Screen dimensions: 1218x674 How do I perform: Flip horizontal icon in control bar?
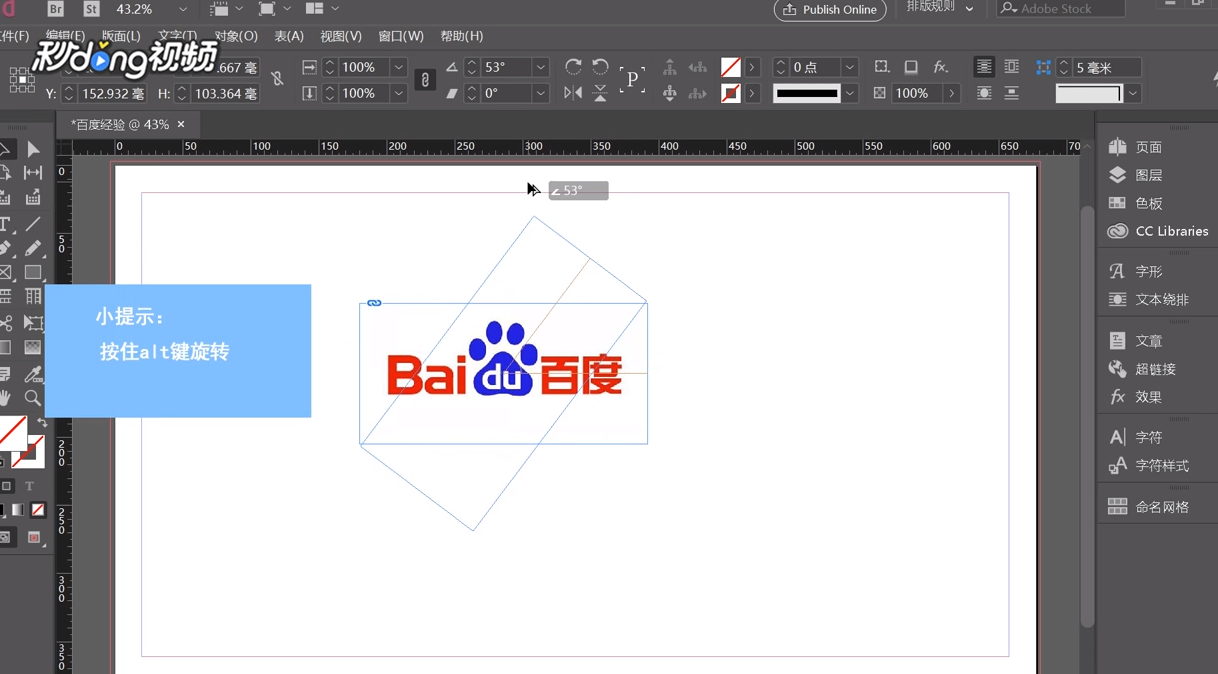point(573,93)
